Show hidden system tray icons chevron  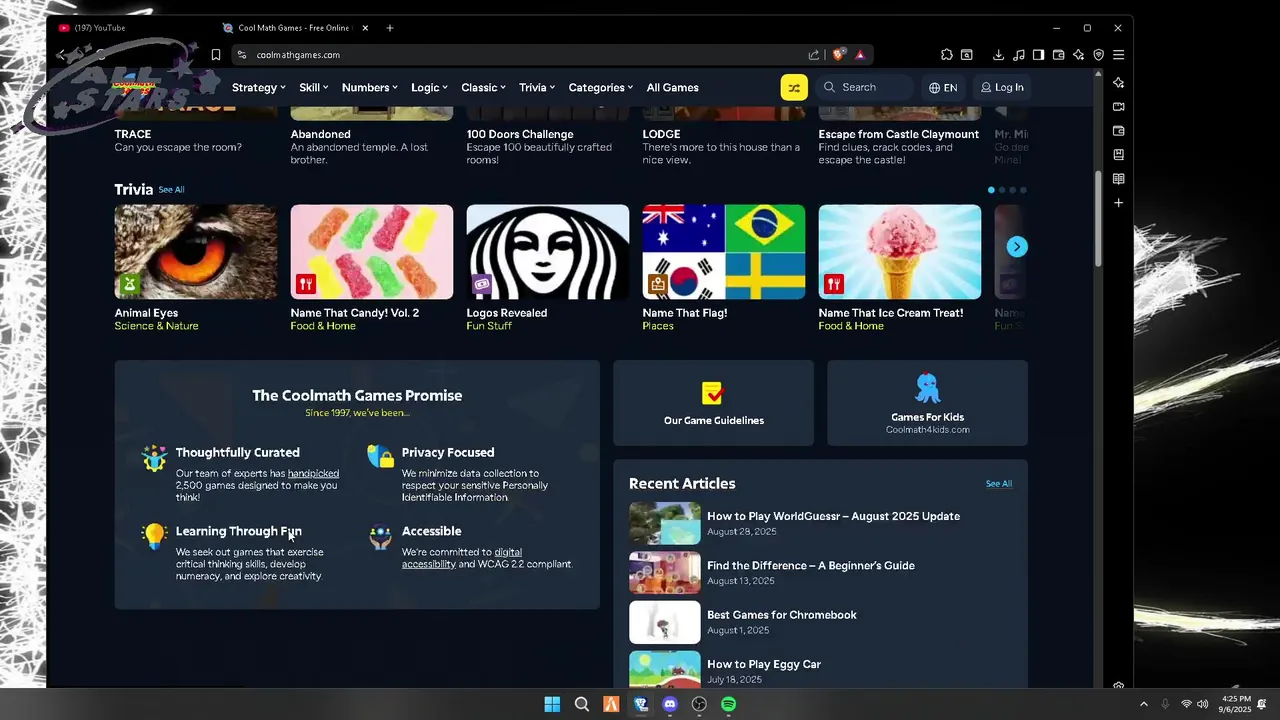point(1144,704)
